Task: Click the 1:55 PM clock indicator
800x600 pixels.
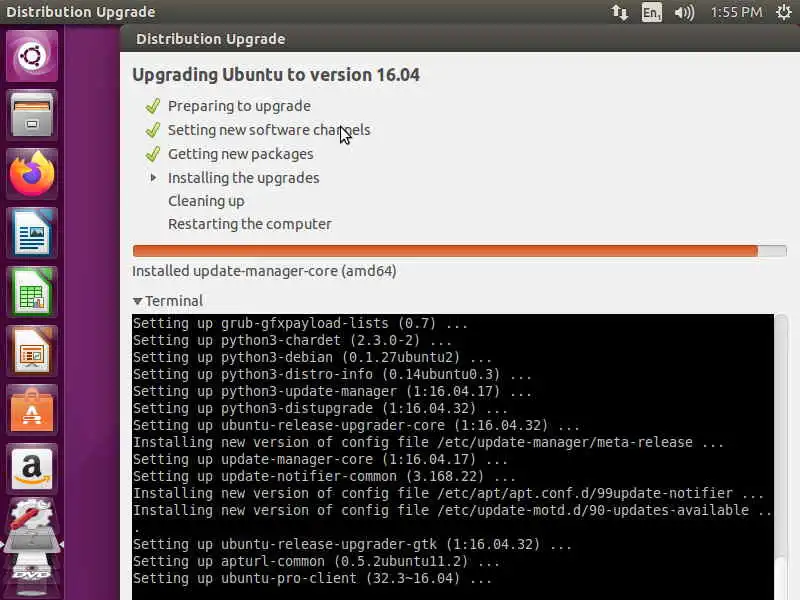Action: [x=736, y=12]
